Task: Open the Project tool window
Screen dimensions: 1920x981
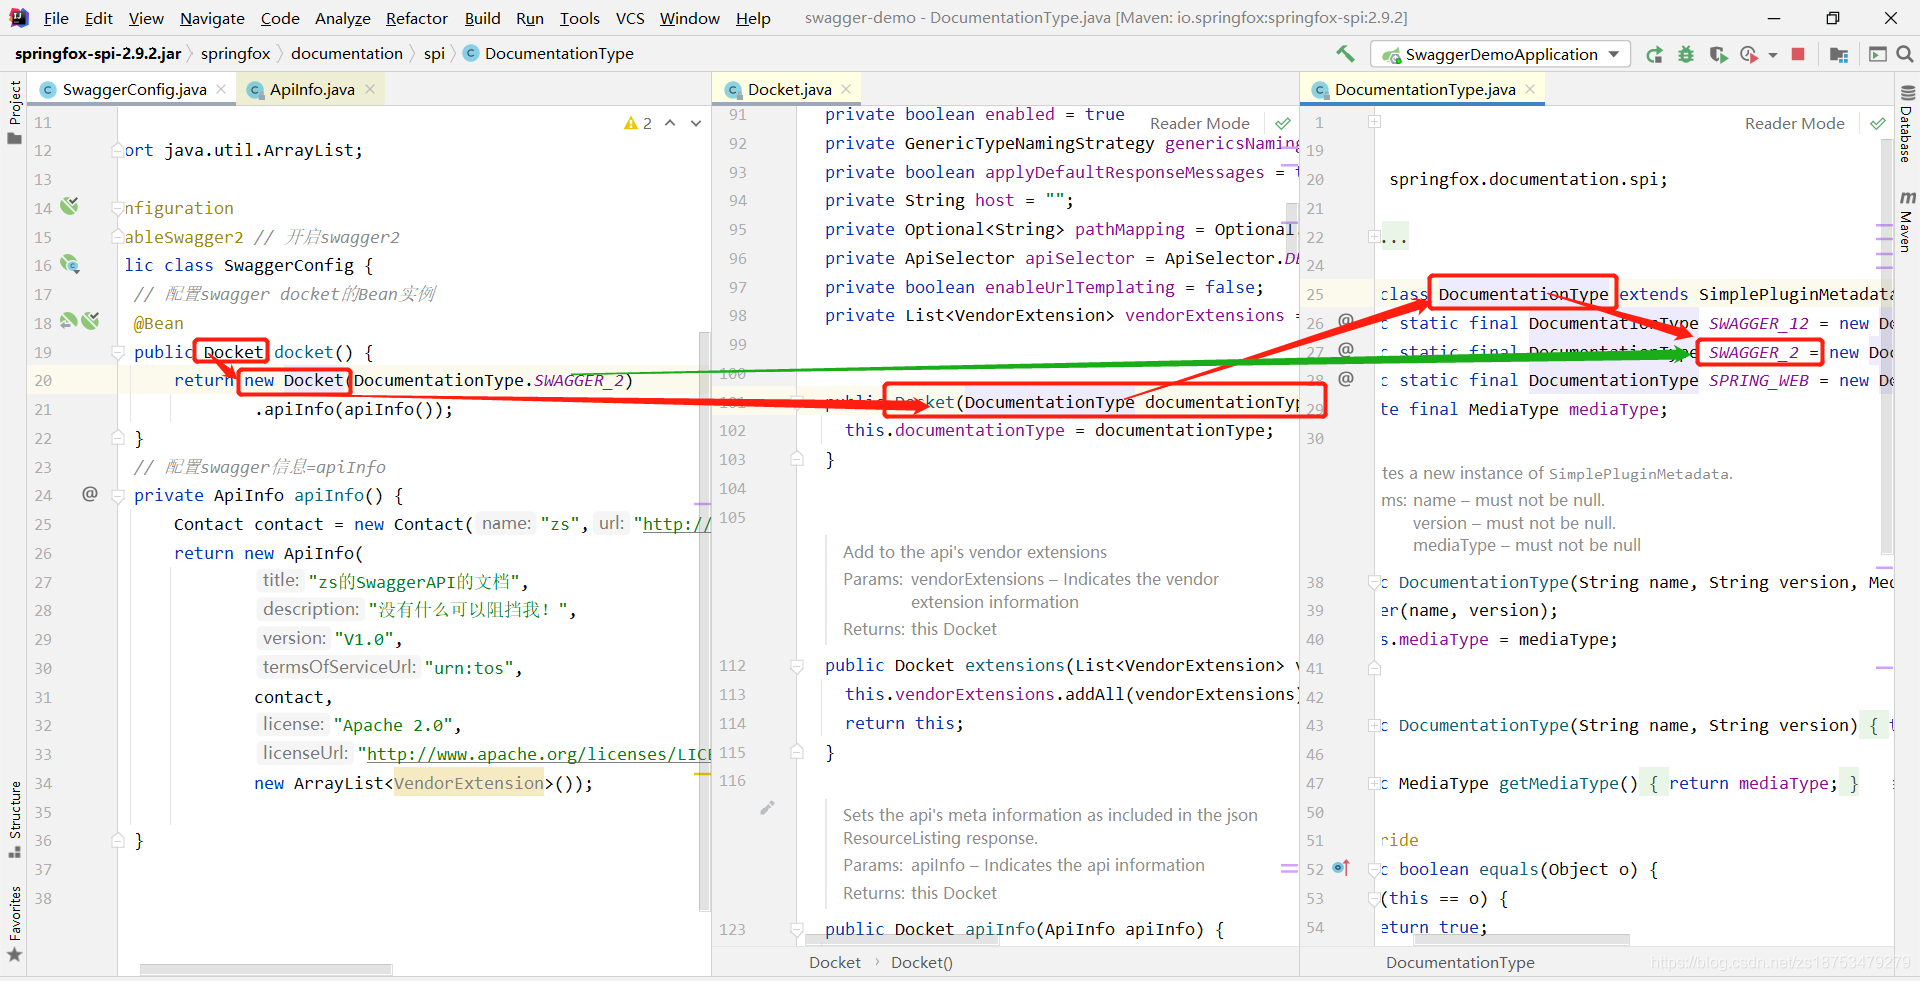Action: coord(15,111)
